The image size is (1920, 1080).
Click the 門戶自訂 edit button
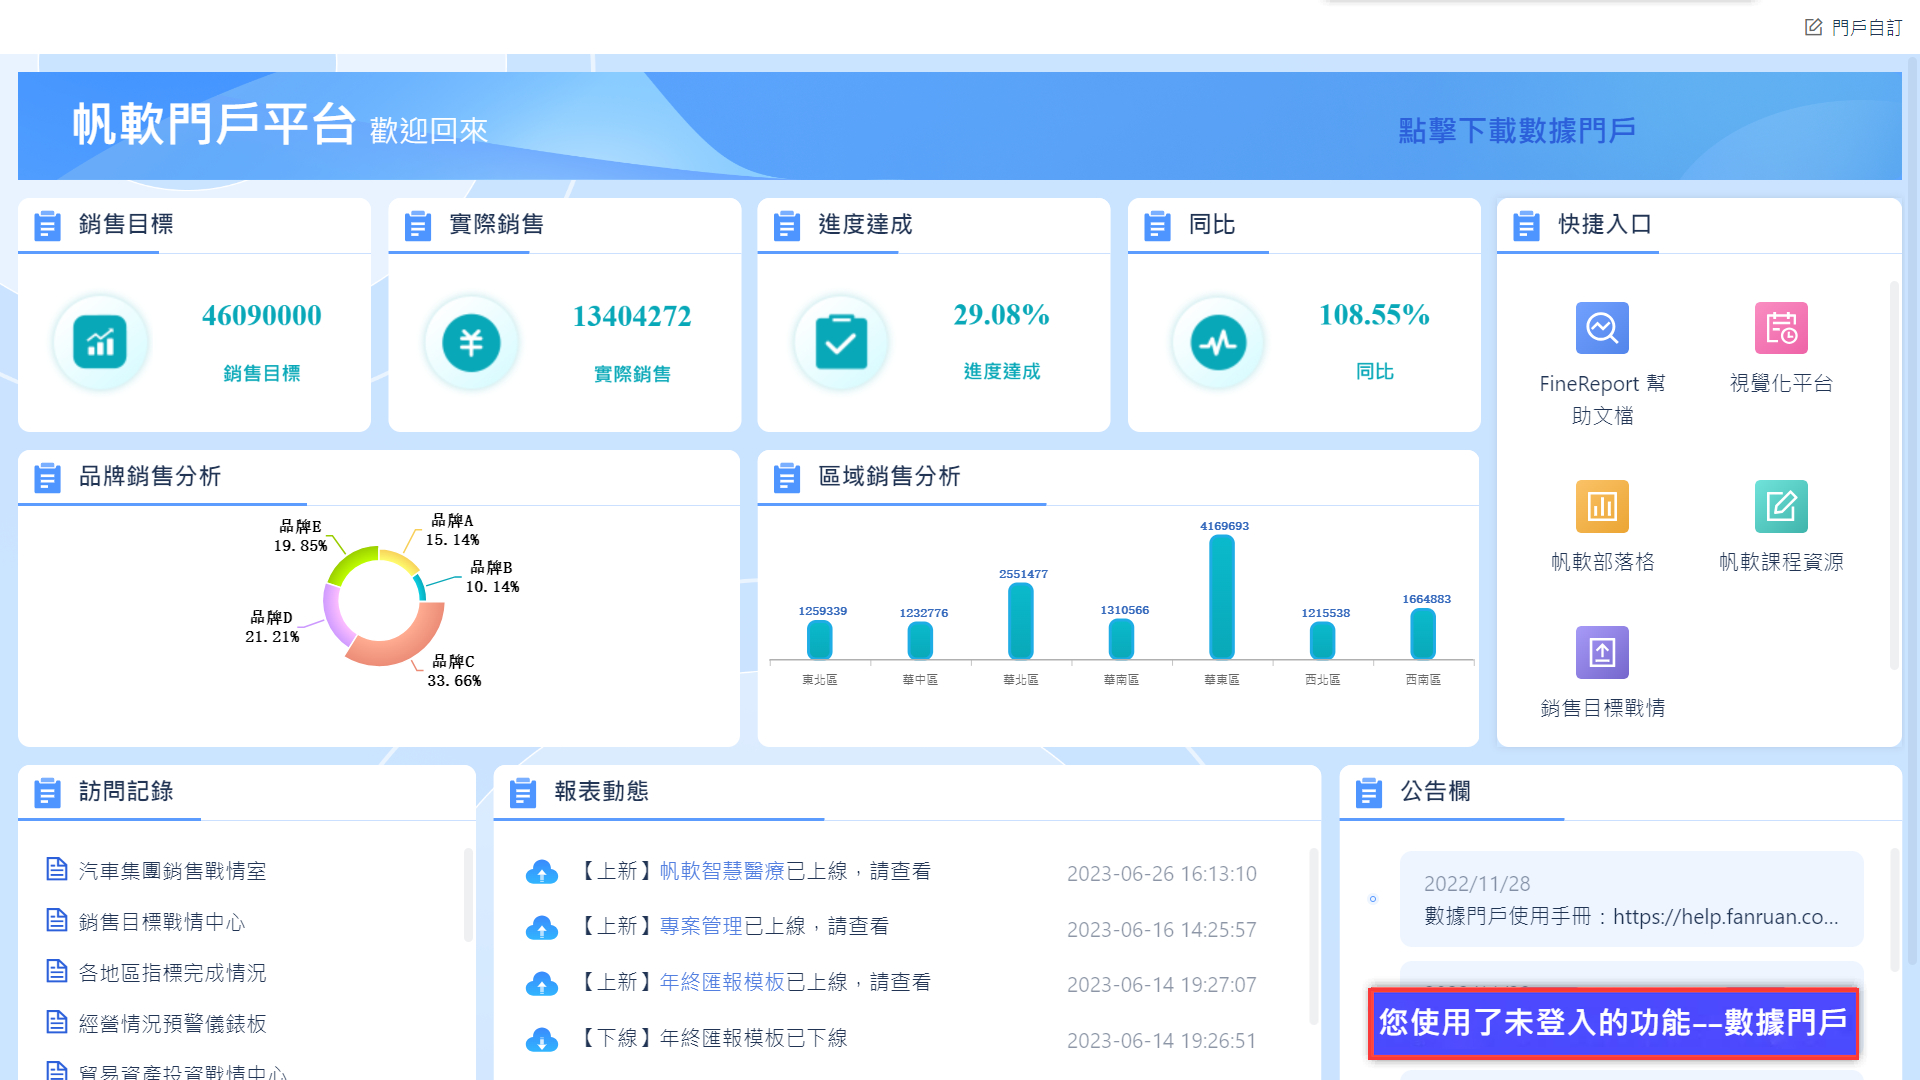pyautogui.click(x=1853, y=28)
